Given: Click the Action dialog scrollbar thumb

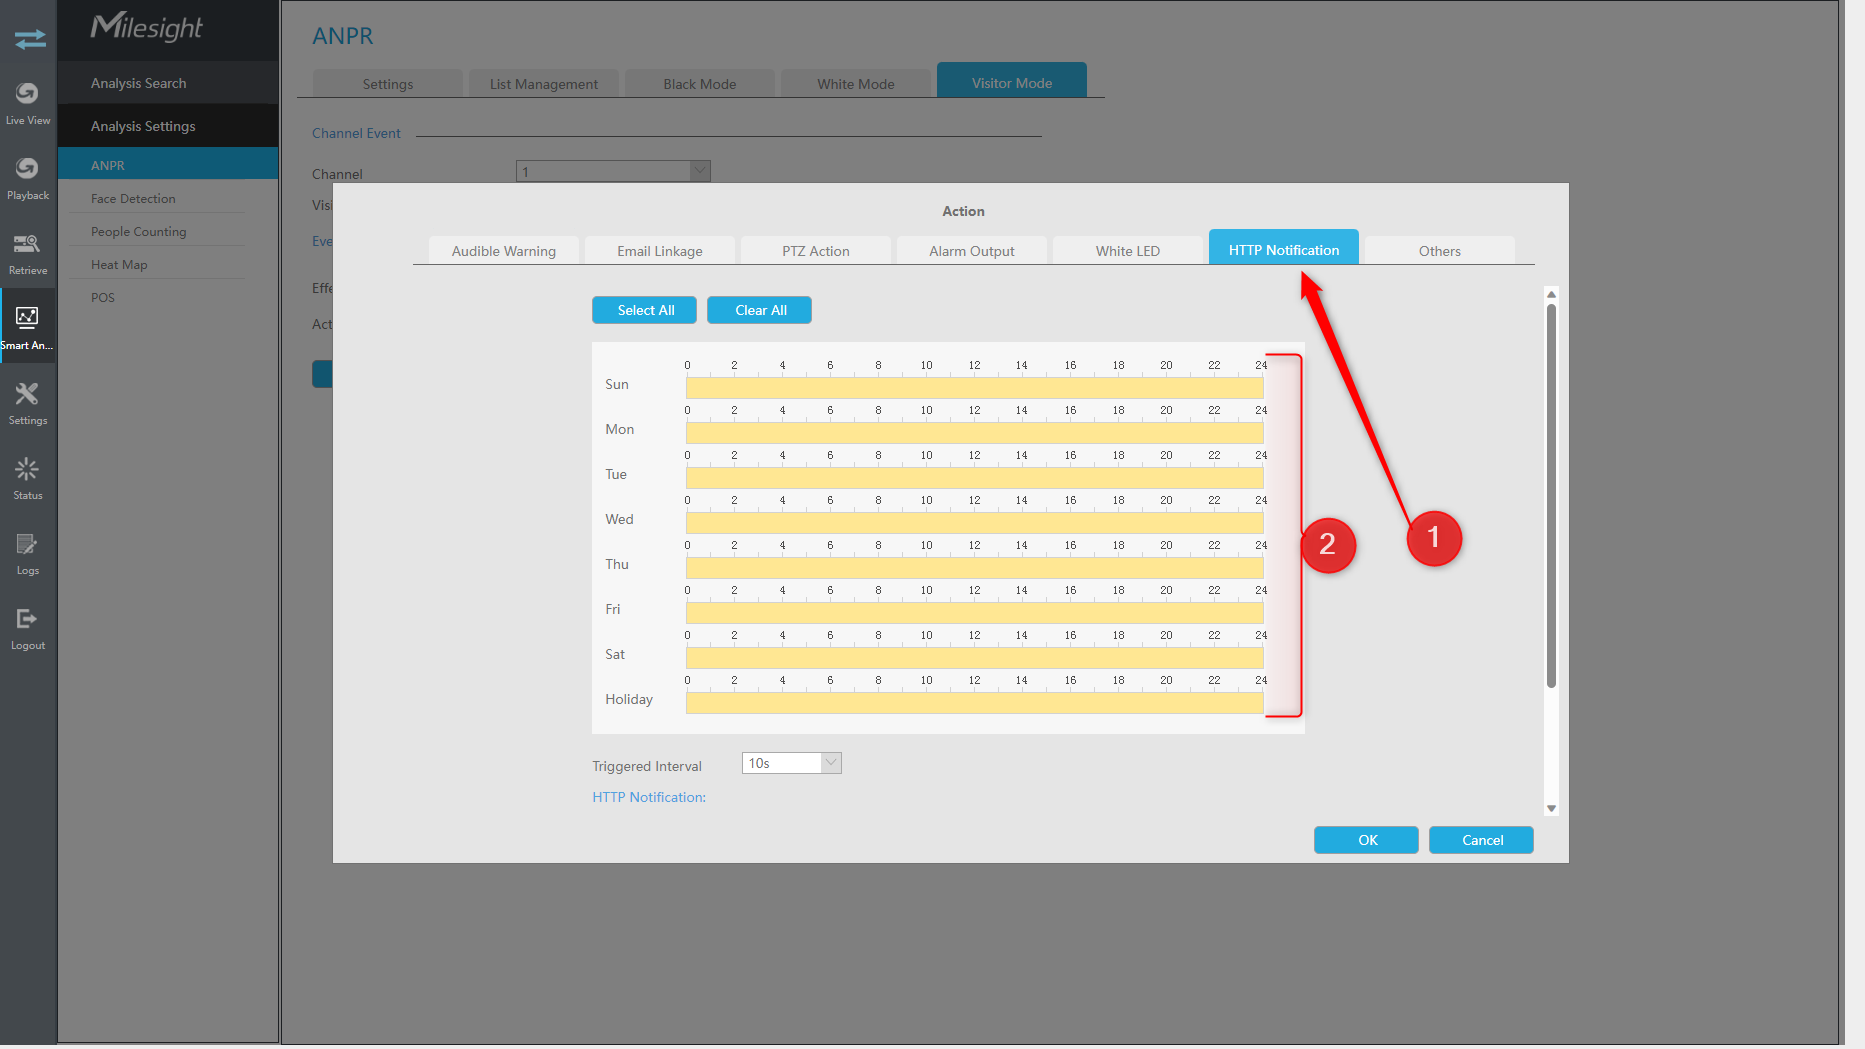Looking at the screenshot, I should [1551, 496].
